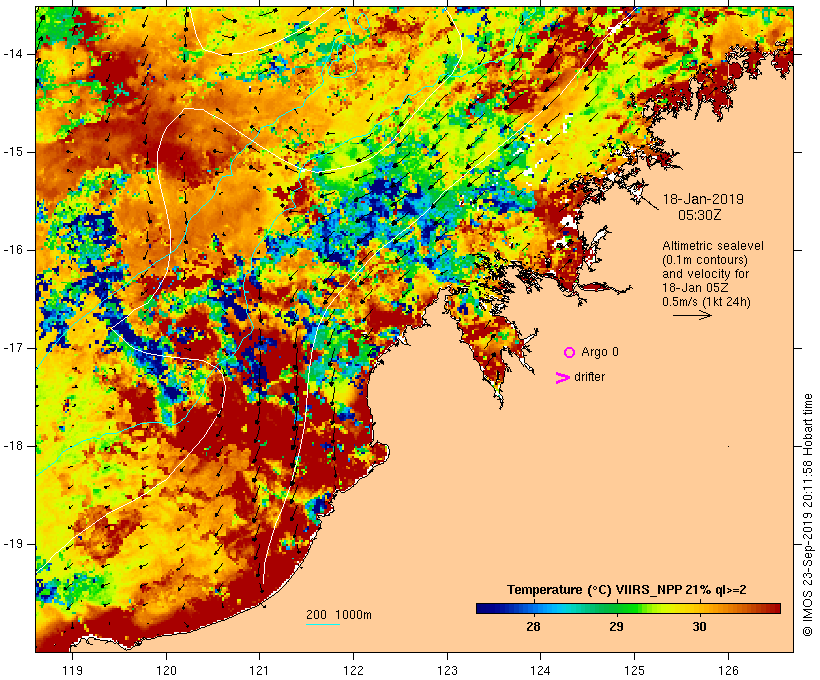Screen dimensions: 820x680
Task: Click the '(0.1m contours)' caption line
Action: tap(705, 260)
